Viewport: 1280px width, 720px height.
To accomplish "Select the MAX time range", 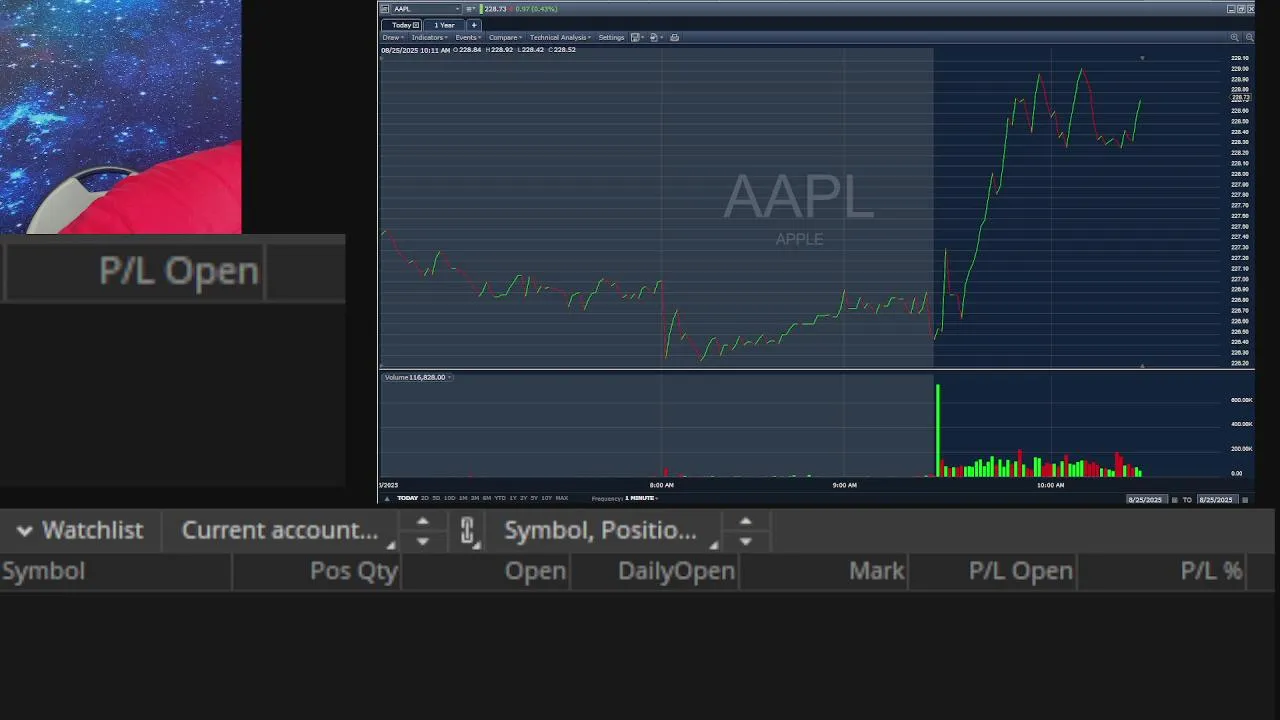I will [x=562, y=498].
